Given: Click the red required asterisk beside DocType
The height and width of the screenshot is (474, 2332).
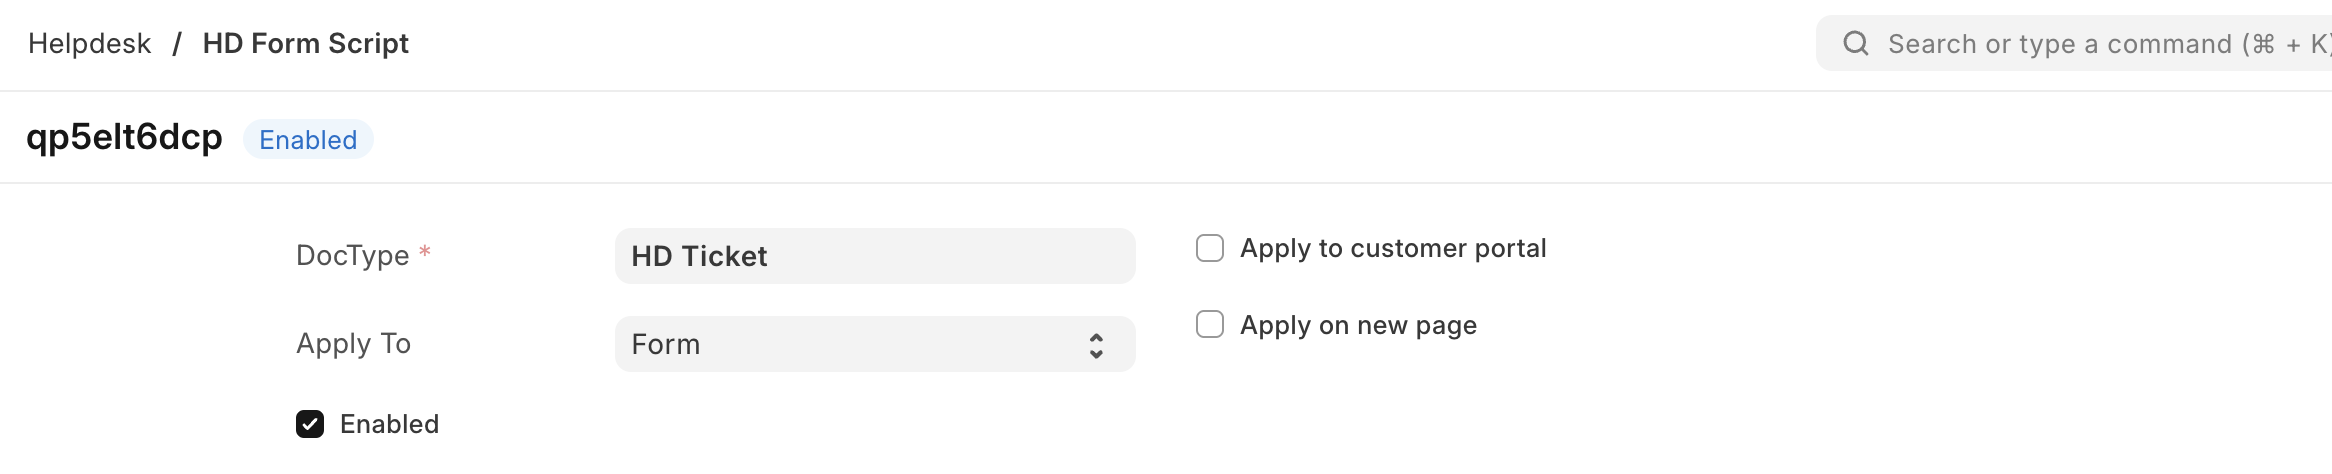Looking at the screenshot, I should tap(425, 252).
